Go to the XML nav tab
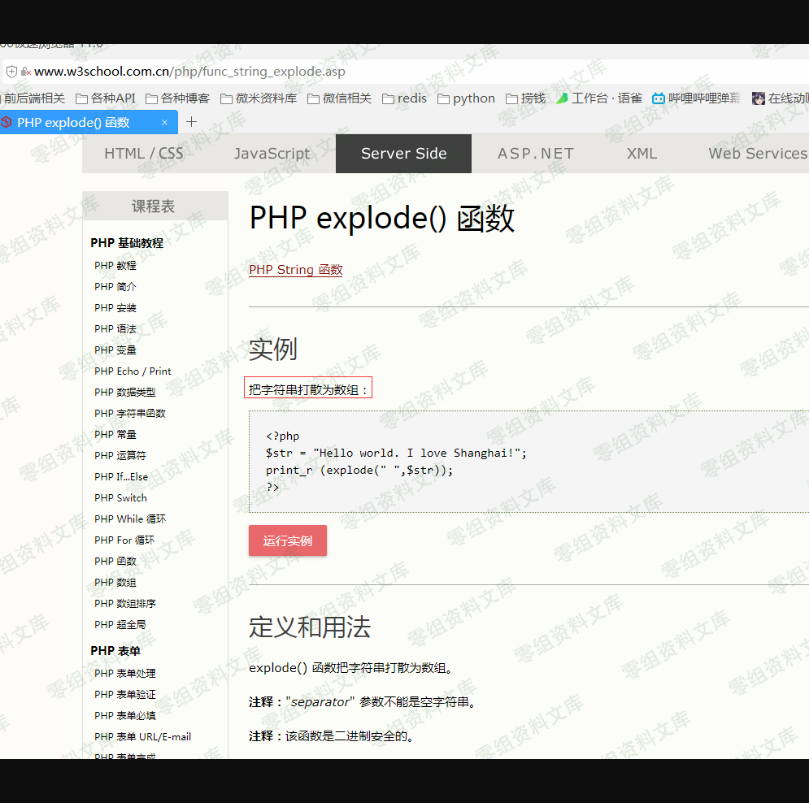Screen dimensions: 809x803 click(642, 153)
